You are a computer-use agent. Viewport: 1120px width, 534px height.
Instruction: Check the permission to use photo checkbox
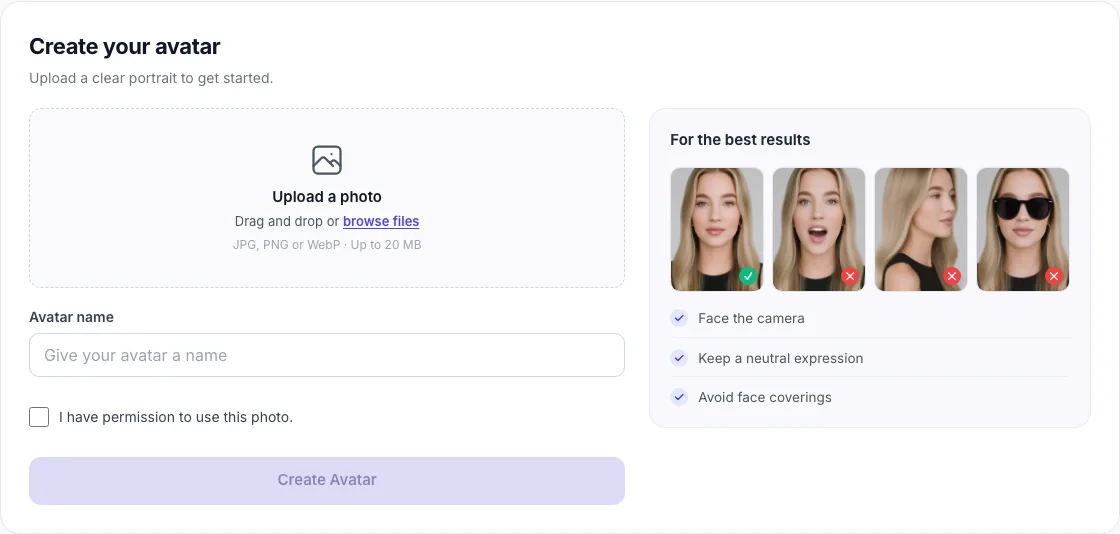(x=39, y=417)
